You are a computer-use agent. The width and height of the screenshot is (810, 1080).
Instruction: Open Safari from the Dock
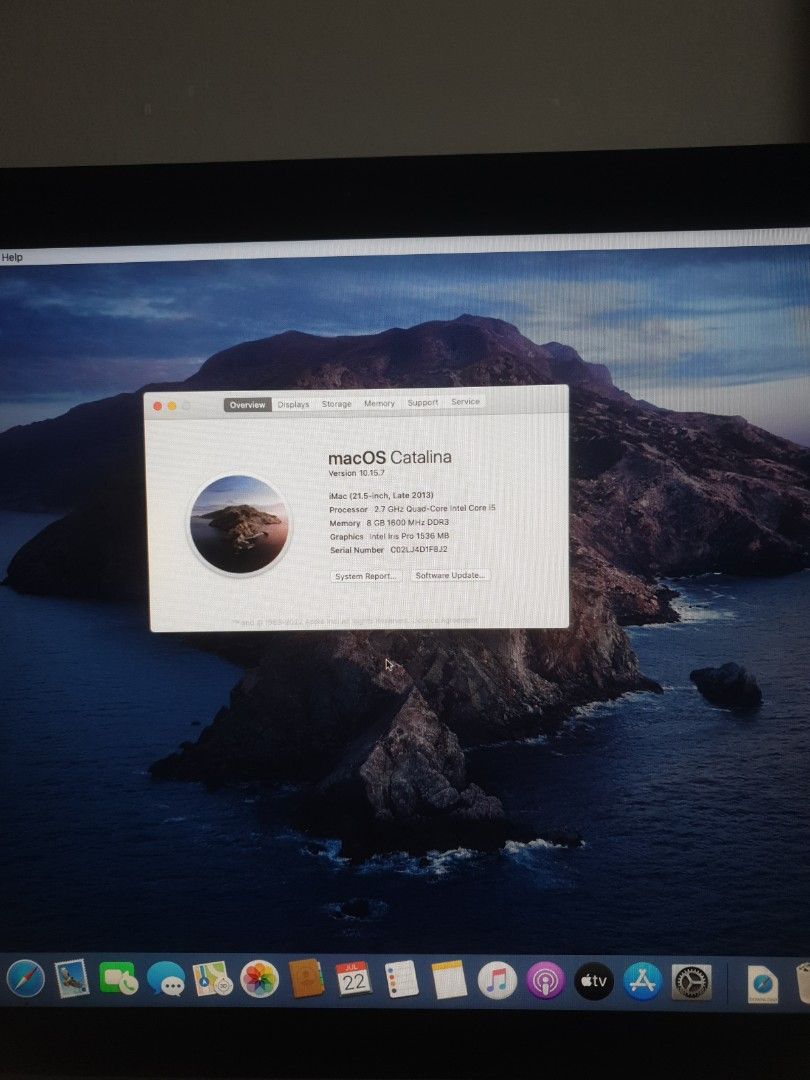(x=25, y=978)
